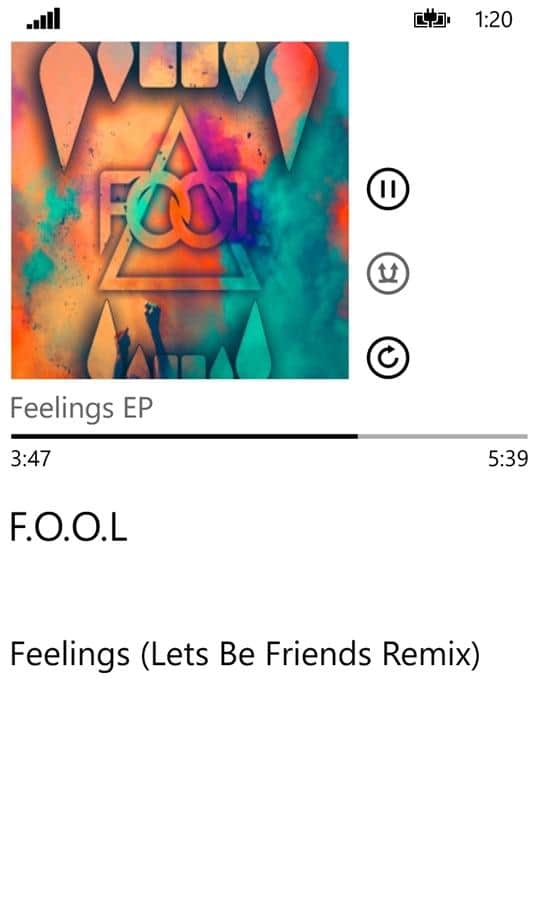Open the artist name F.O.O.L
Screen dimensions: 540x900
(68, 527)
